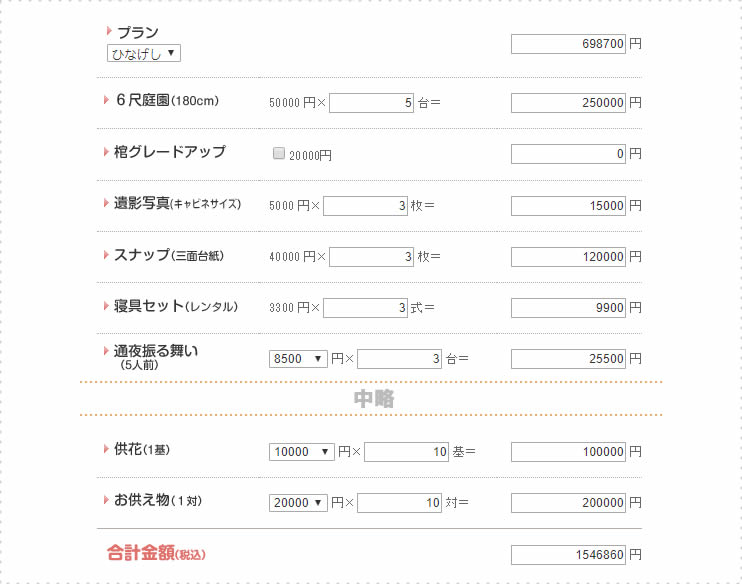Click the red arrow beside 棺グレードアップ
The height and width of the screenshot is (584, 742).
point(106,151)
